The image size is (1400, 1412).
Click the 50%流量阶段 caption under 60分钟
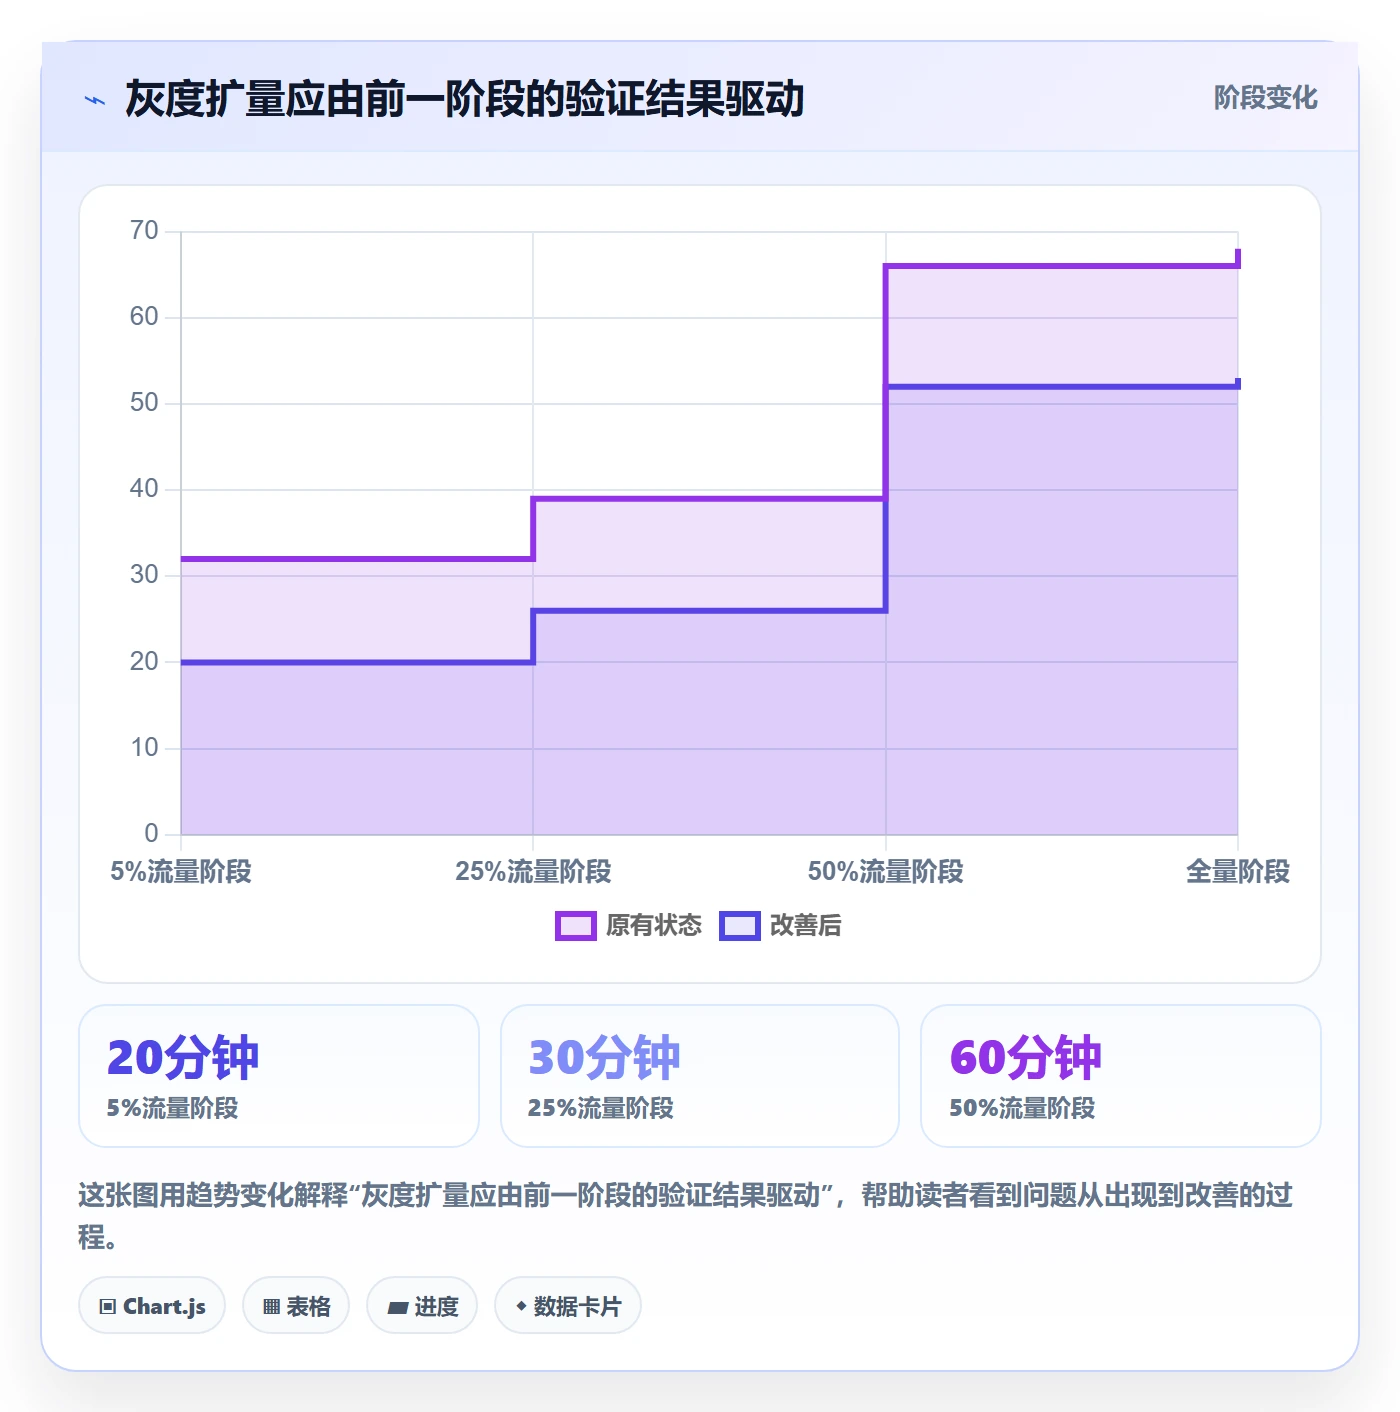pos(1022,1108)
